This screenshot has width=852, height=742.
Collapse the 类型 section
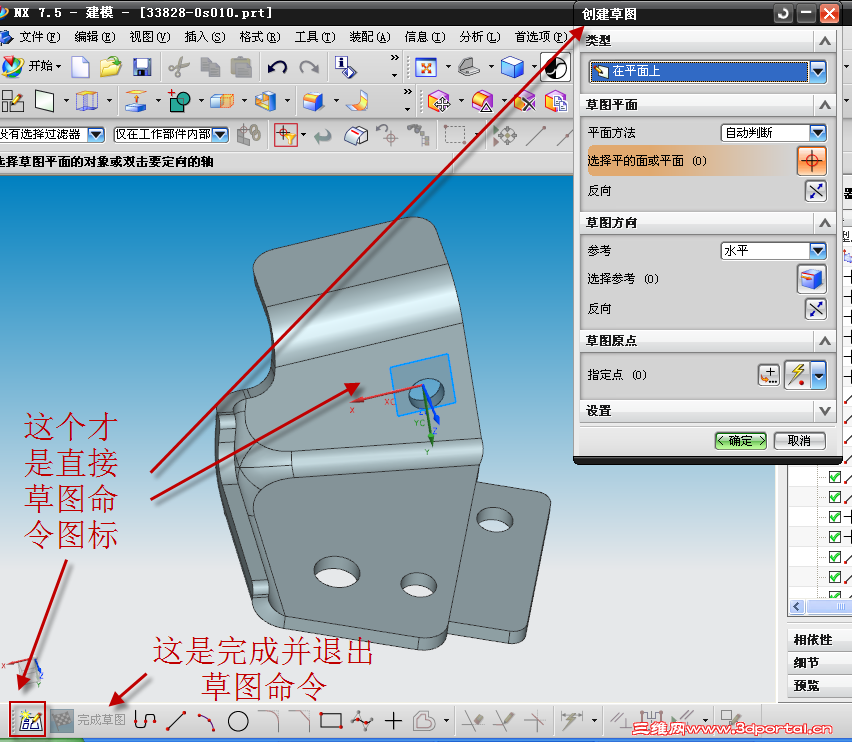click(x=825, y=41)
